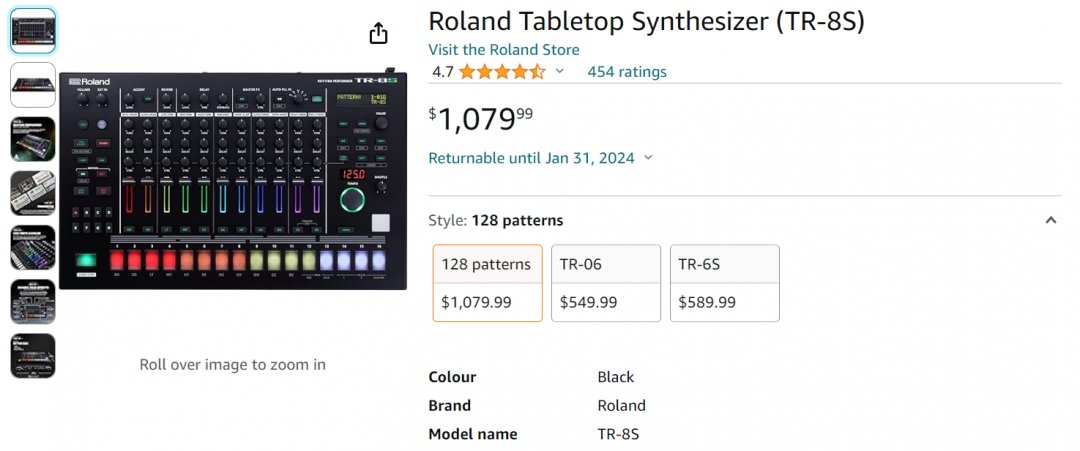Select the fifth product thumbnail
Image resolution: width=1080 pixels, height=451 pixels.
click(x=33, y=247)
